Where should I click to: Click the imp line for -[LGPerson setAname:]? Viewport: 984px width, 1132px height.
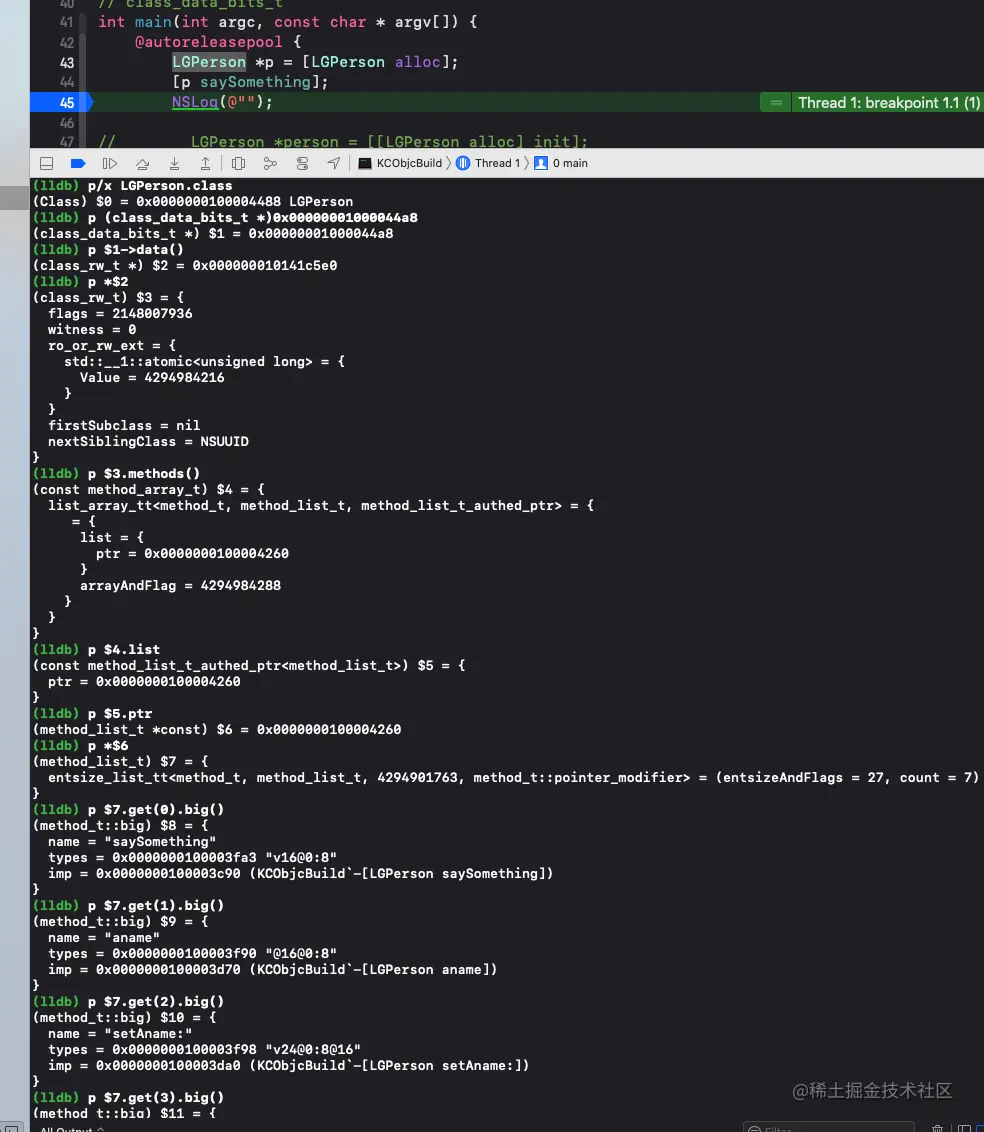(289, 1066)
